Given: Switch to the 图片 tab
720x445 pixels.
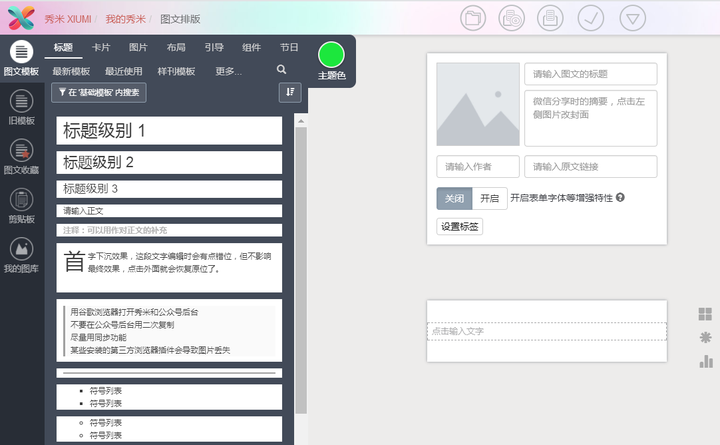Looking at the screenshot, I should [x=138, y=48].
